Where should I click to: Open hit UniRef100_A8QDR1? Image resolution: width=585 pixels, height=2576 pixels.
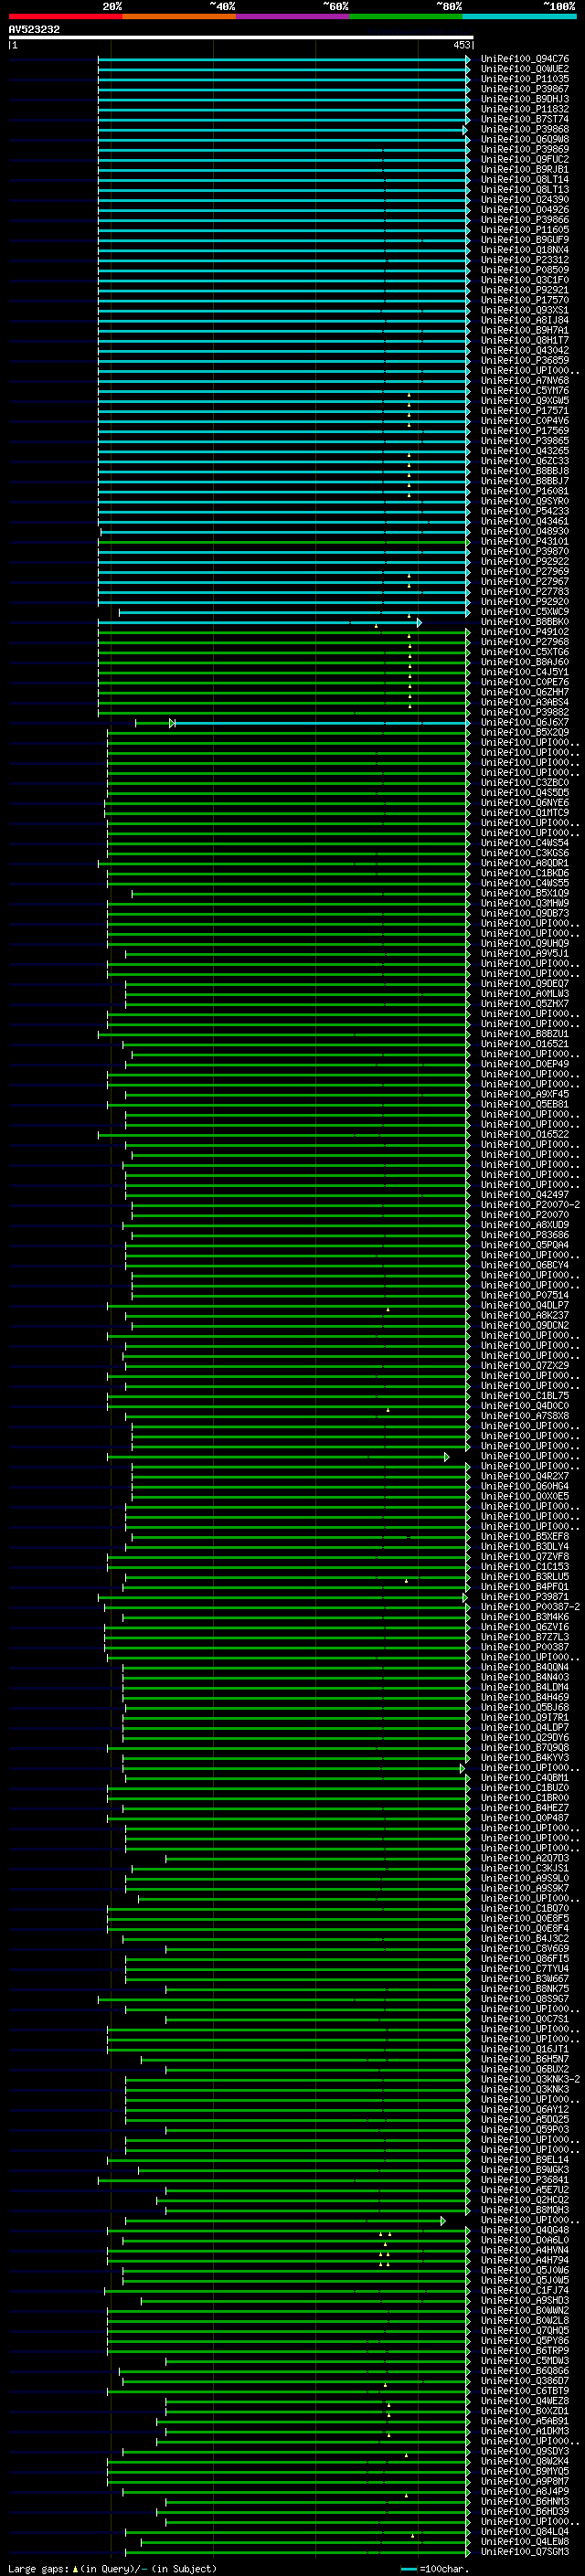click(x=525, y=863)
